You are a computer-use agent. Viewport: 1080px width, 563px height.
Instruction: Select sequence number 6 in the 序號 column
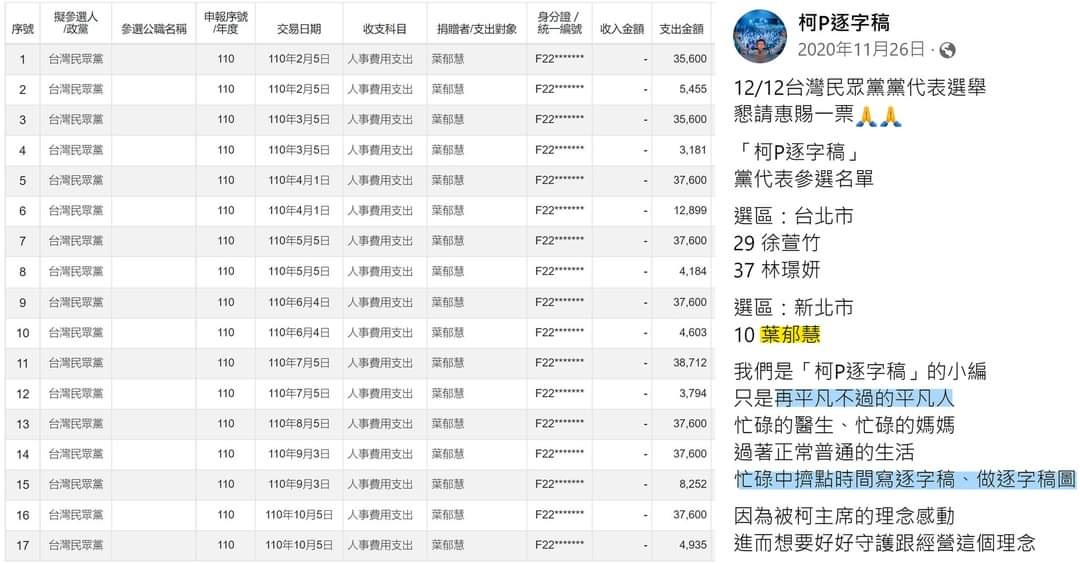(23, 211)
